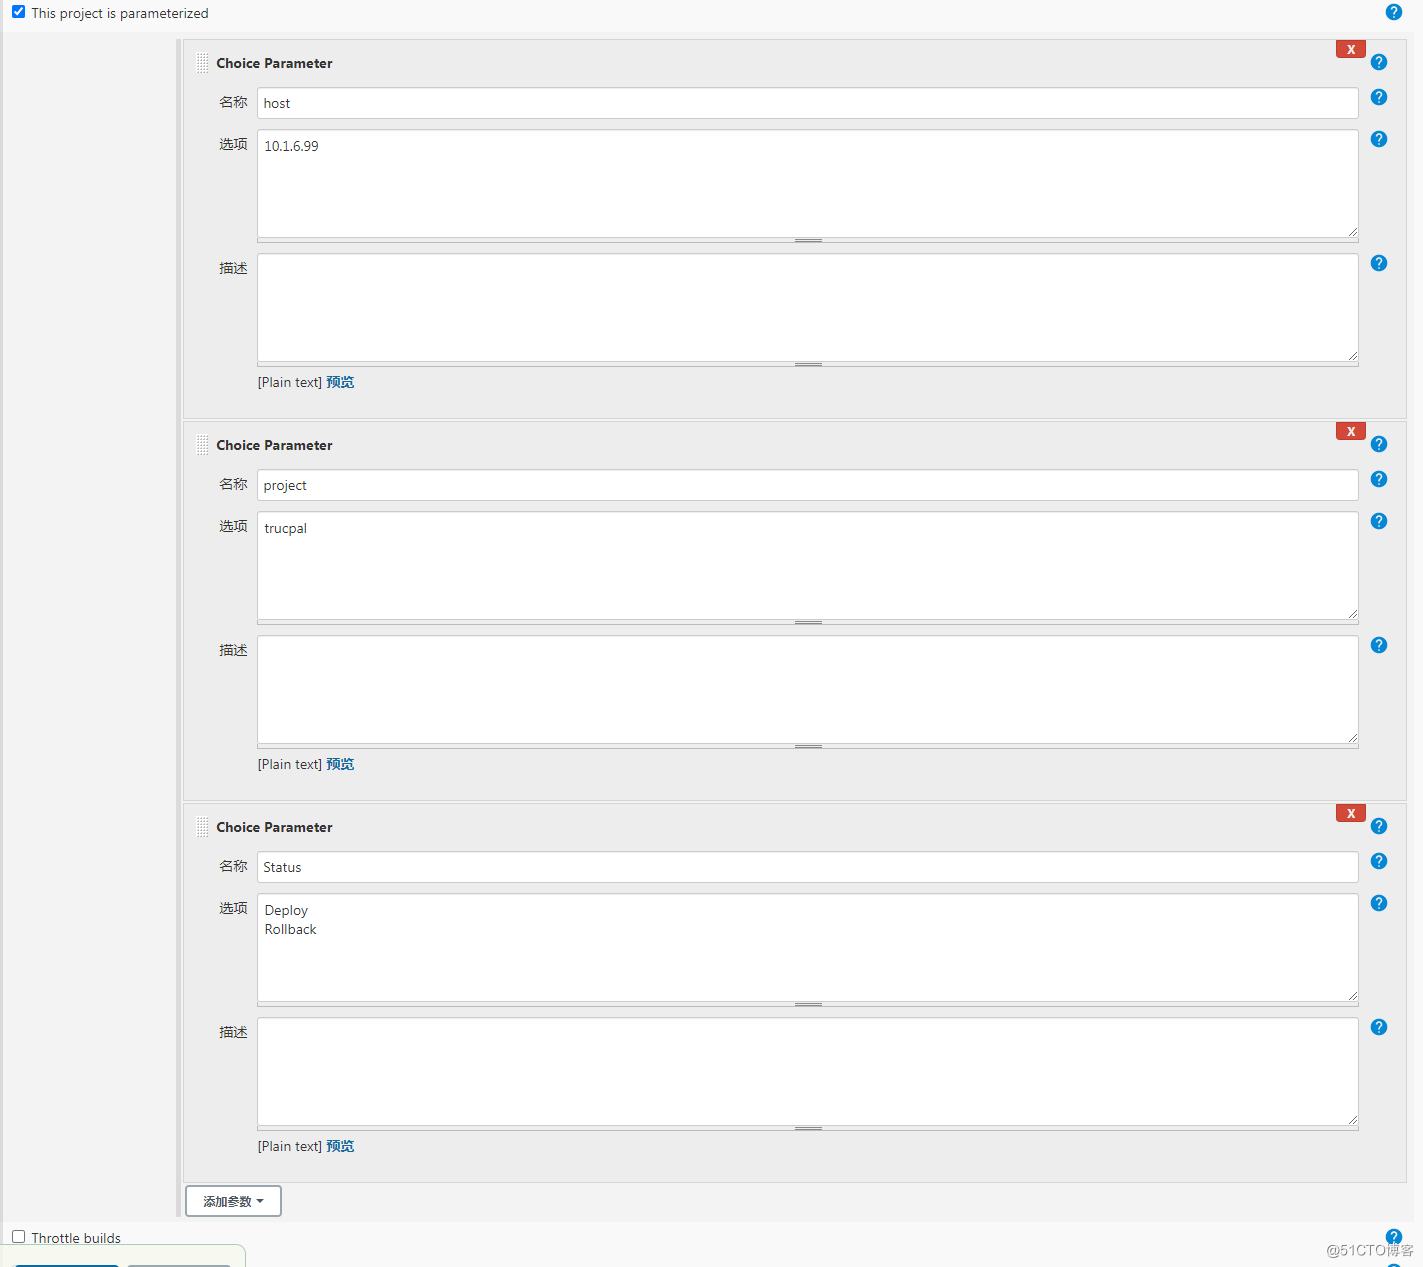Click choices textarea with Deploy and Rollback
This screenshot has height=1267, width=1423.
point(807,948)
